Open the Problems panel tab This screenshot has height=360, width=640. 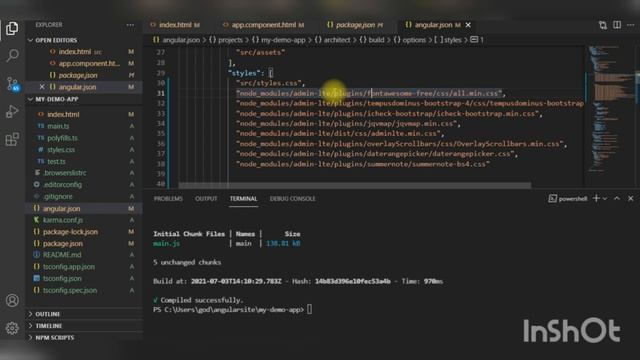[168, 198]
